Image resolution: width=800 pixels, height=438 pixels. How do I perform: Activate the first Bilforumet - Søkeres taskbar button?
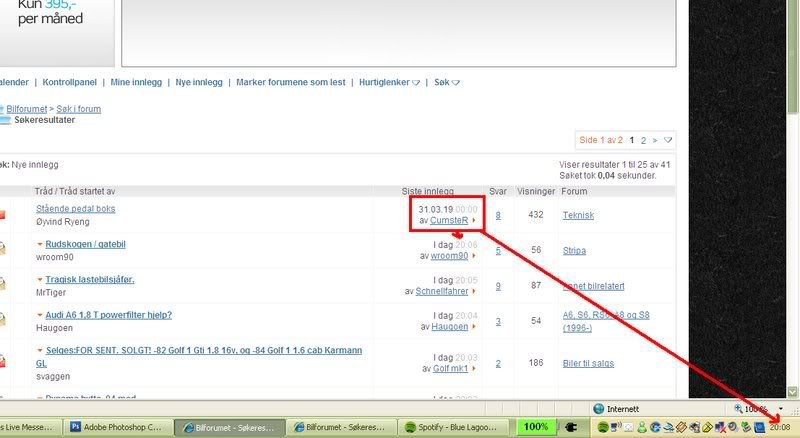[x=230, y=427]
